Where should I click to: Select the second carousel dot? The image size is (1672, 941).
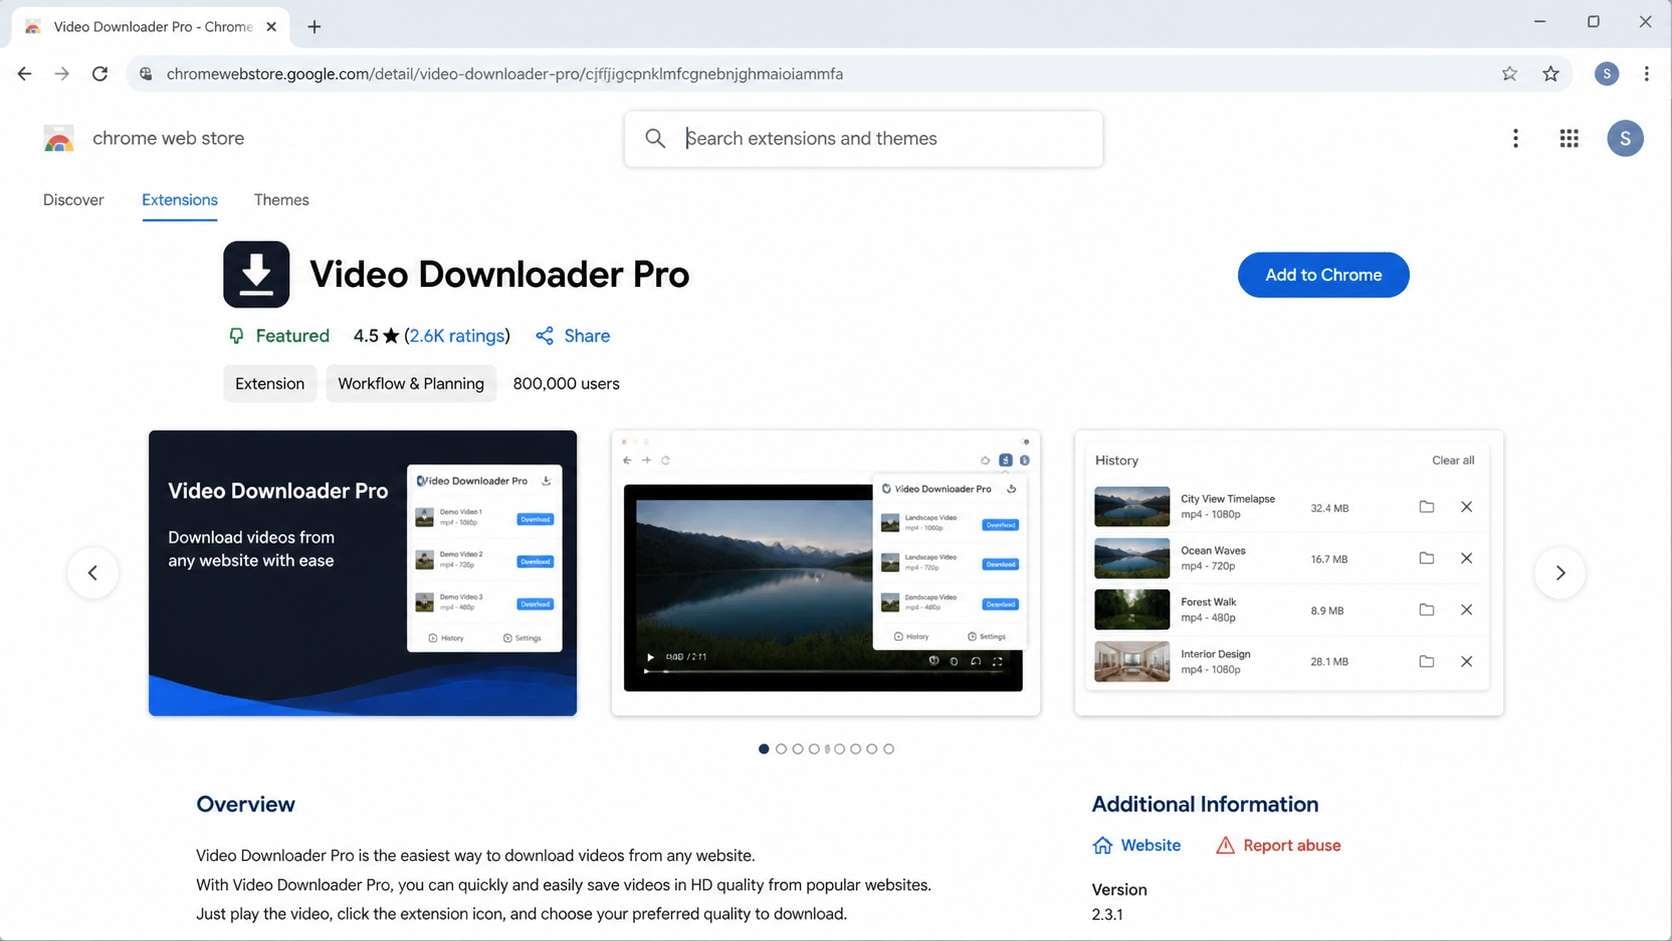(781, 749)
